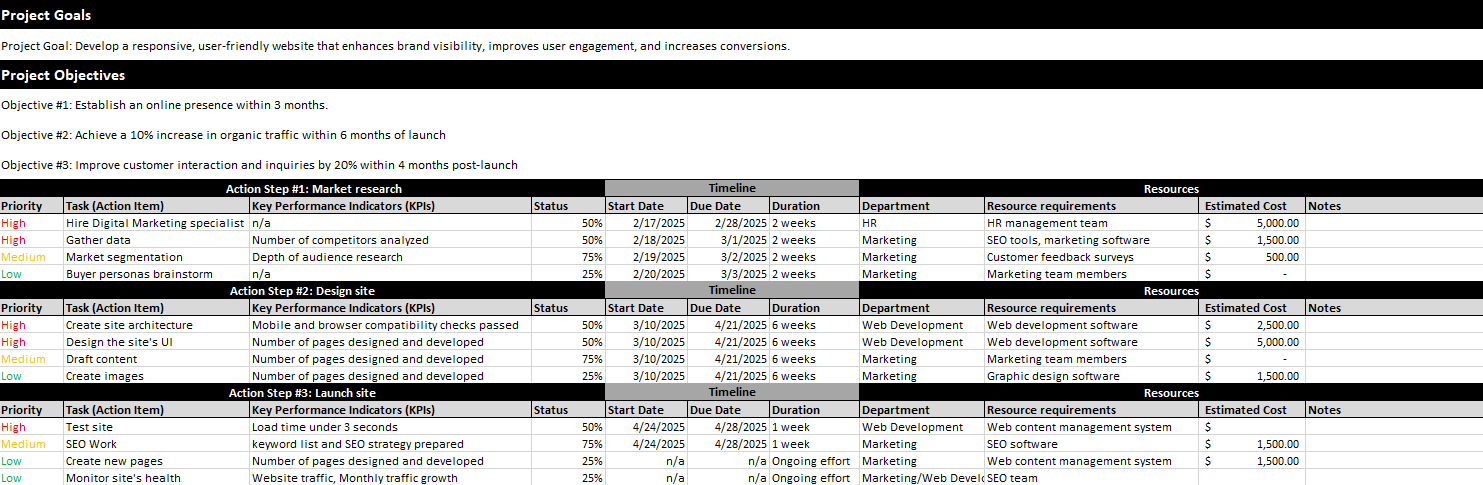Click the 'Depth of audience research' KPI cell

(390, 257)
